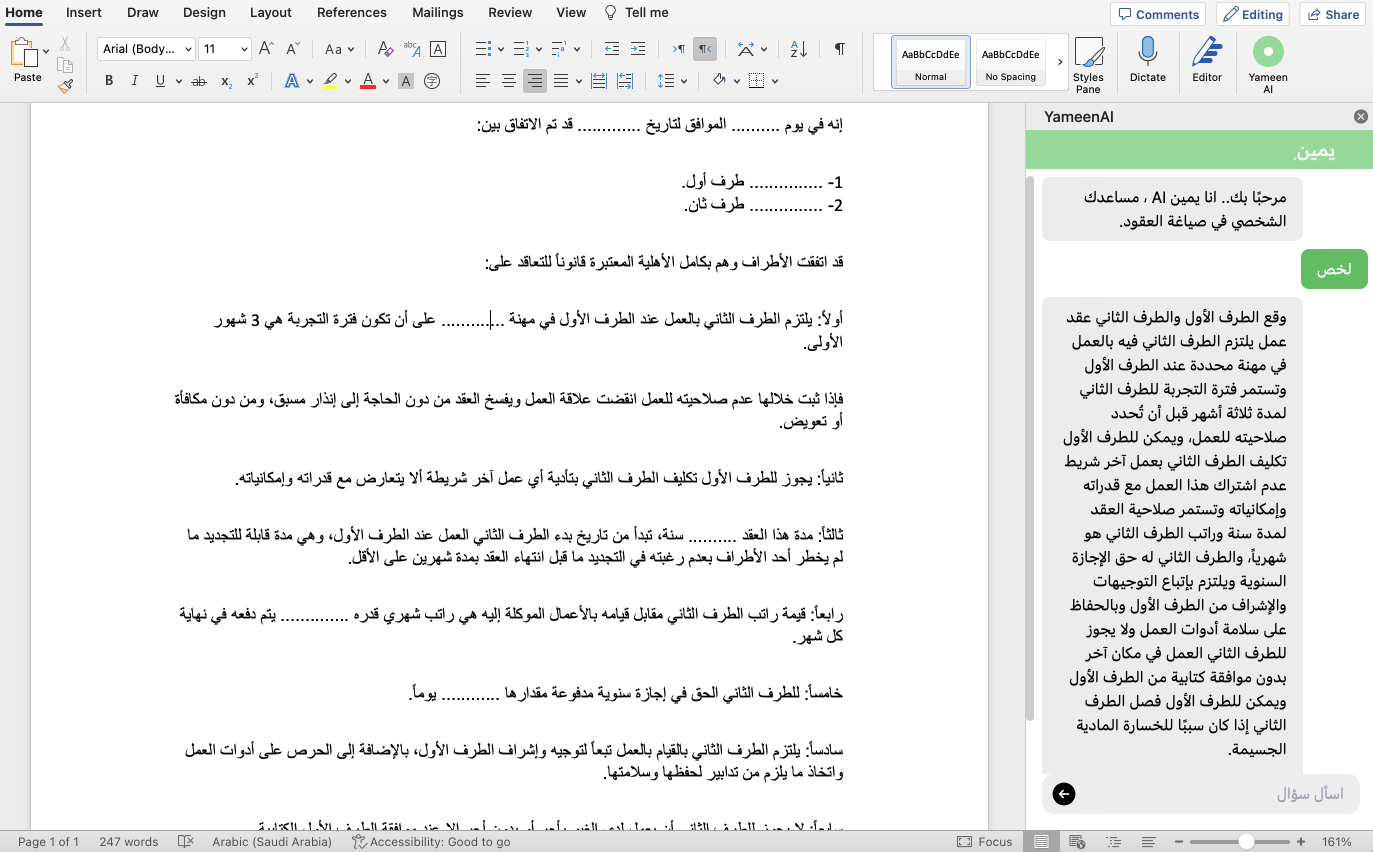Screen dimensions: 1373x852
Task: Select the Italic formatting icon
Action: (134, 81)
